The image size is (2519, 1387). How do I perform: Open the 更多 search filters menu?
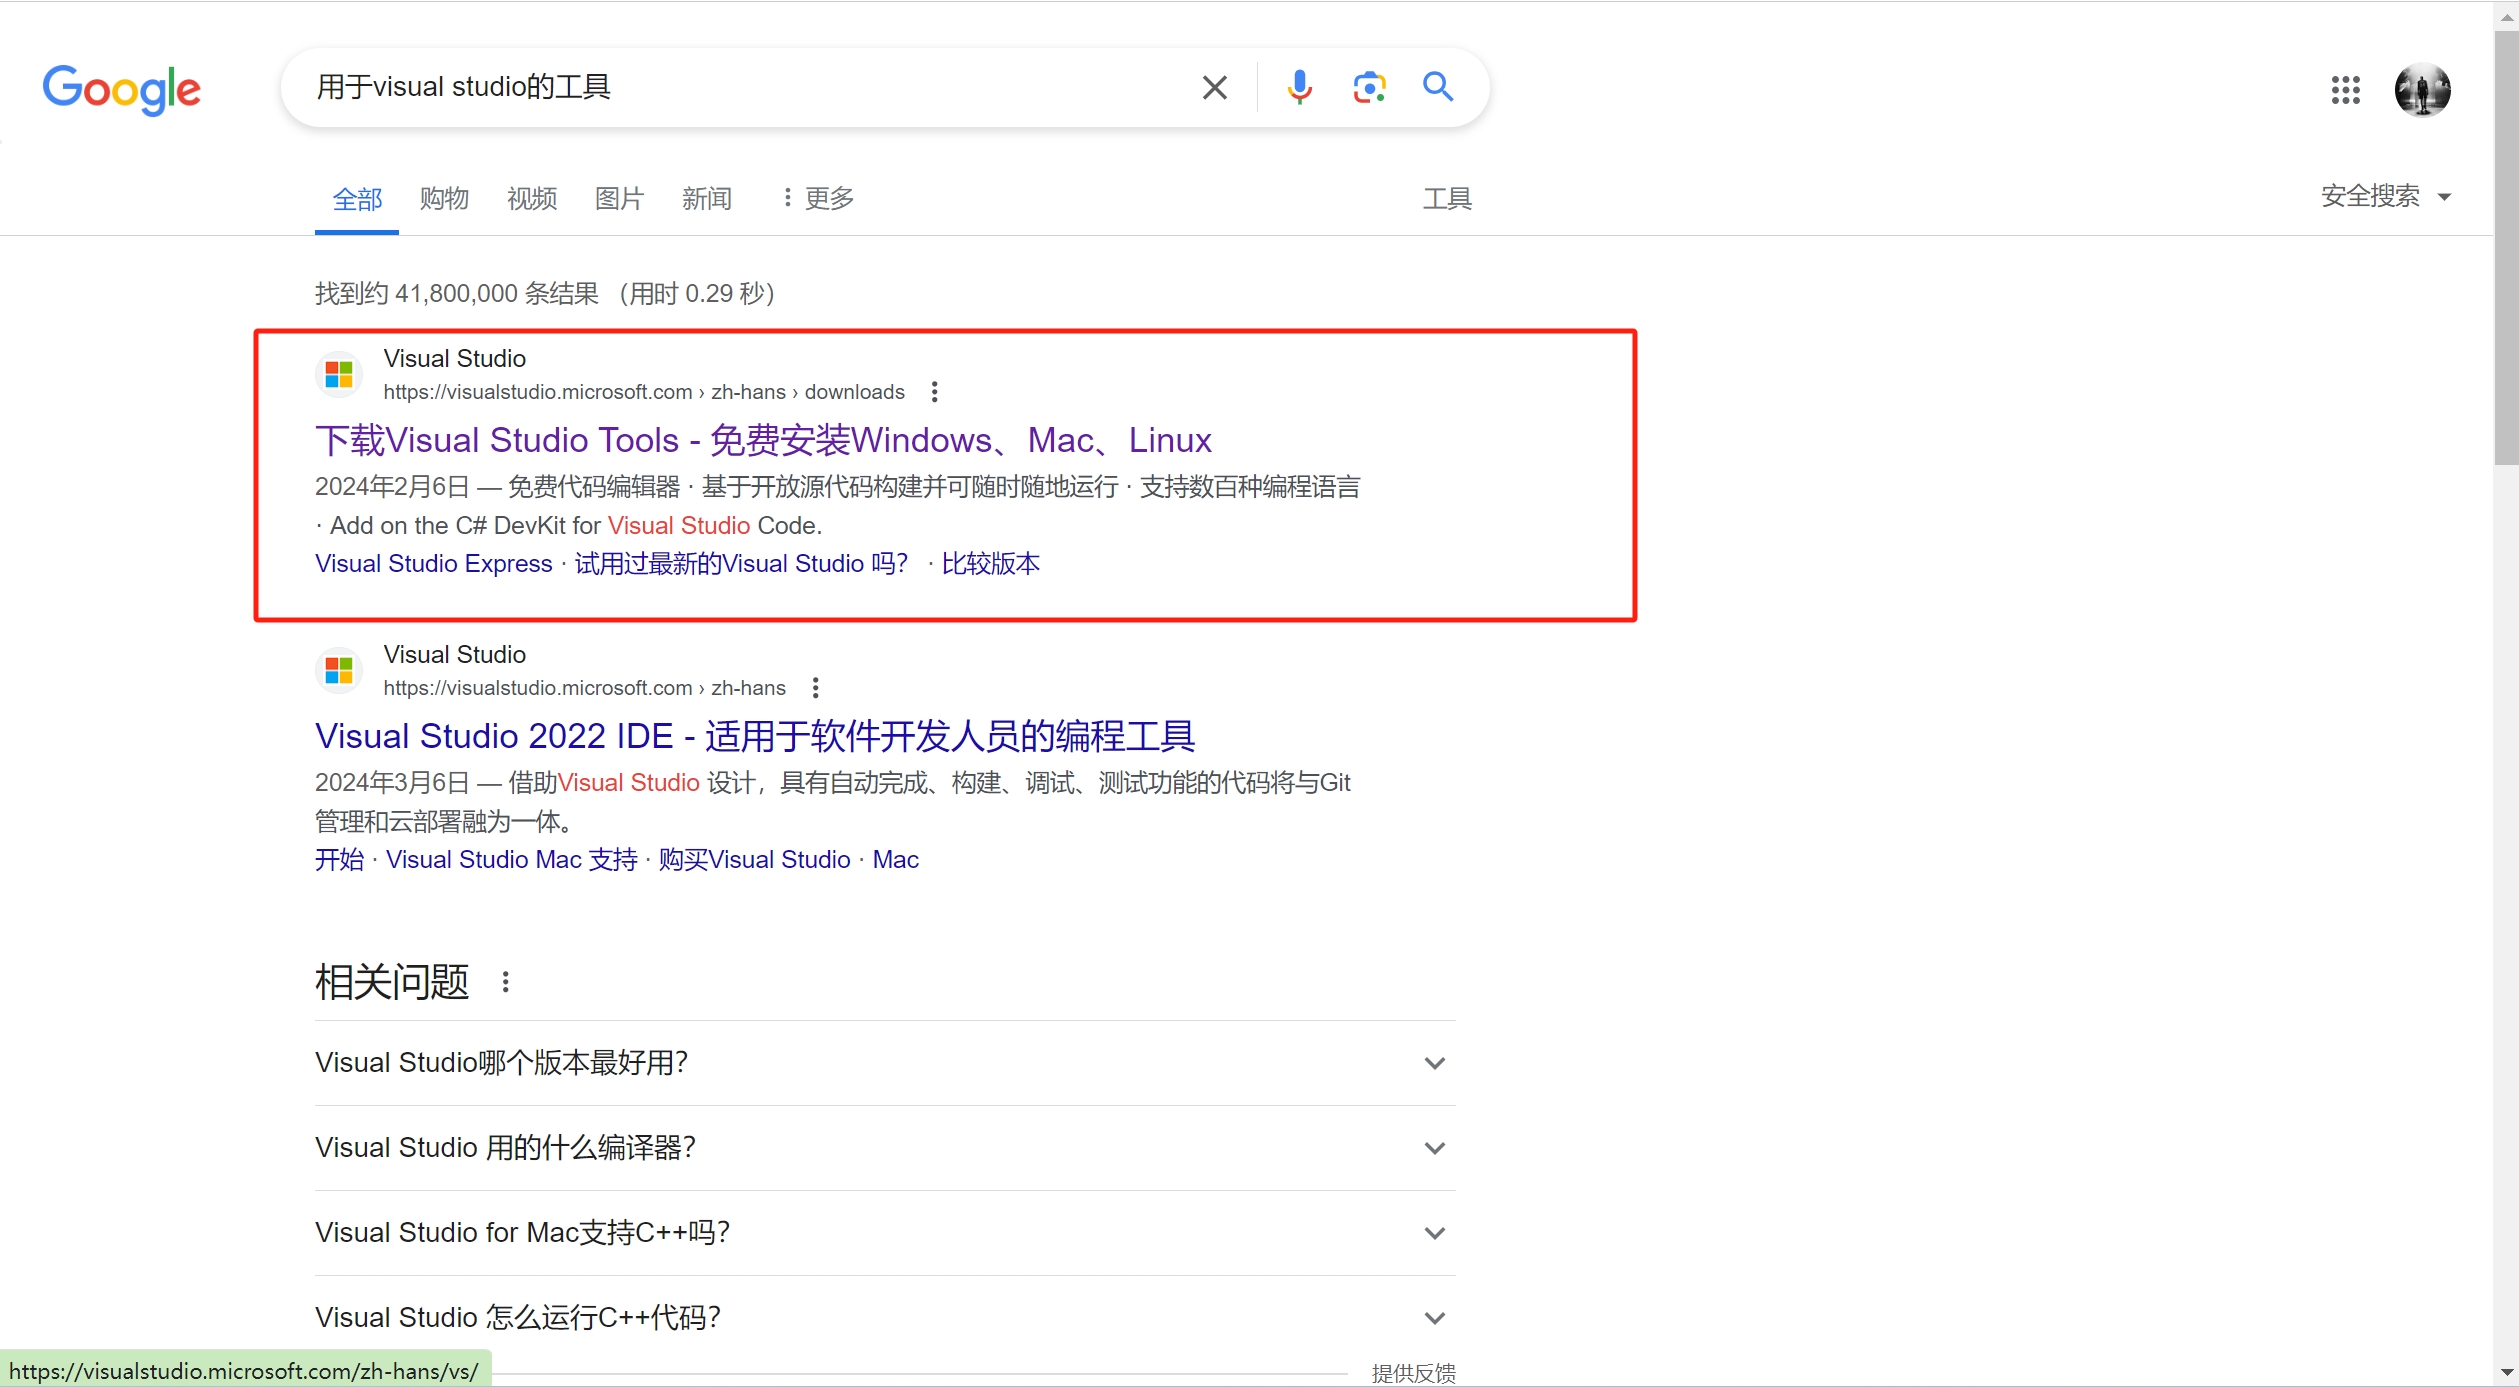[818, 199]
